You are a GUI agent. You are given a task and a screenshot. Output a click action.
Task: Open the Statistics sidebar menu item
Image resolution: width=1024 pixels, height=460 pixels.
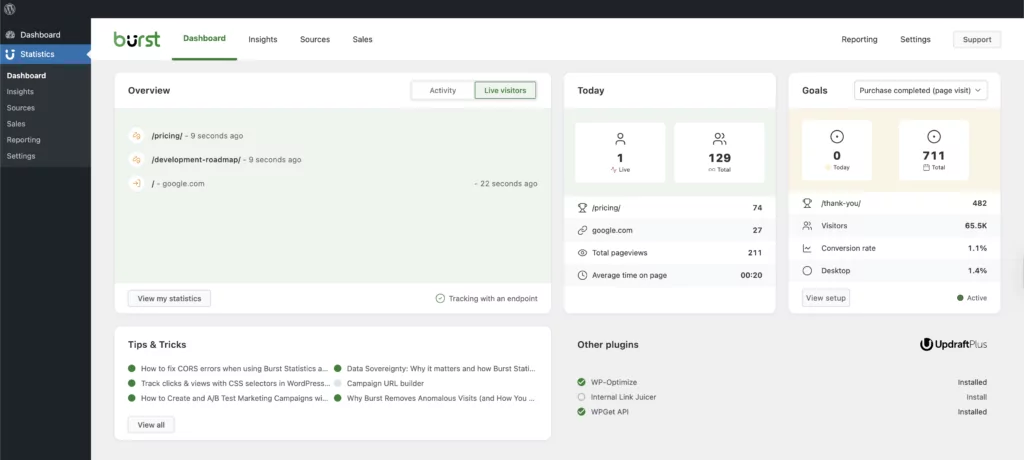(x=46, y=54)
